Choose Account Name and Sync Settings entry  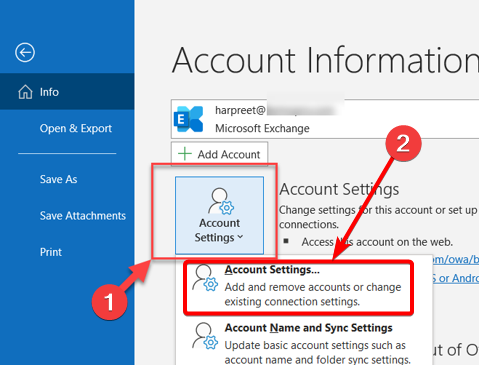pyautogui.click(x=304, y=343)
